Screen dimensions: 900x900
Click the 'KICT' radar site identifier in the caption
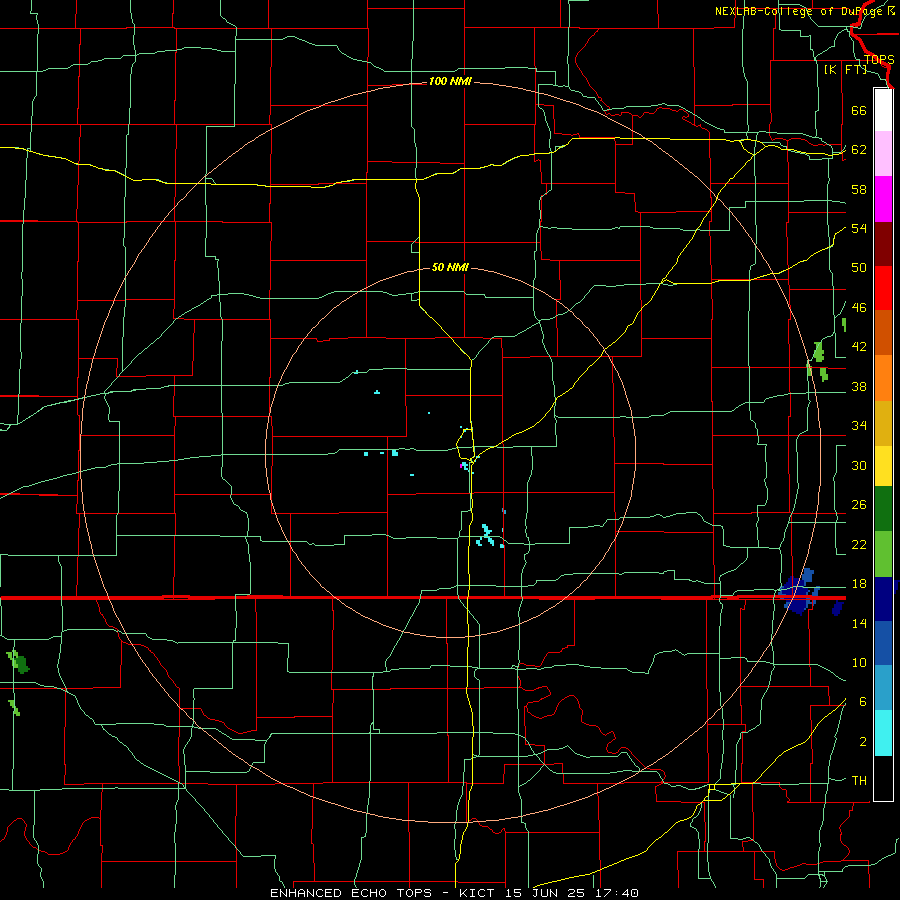(479, 893)
